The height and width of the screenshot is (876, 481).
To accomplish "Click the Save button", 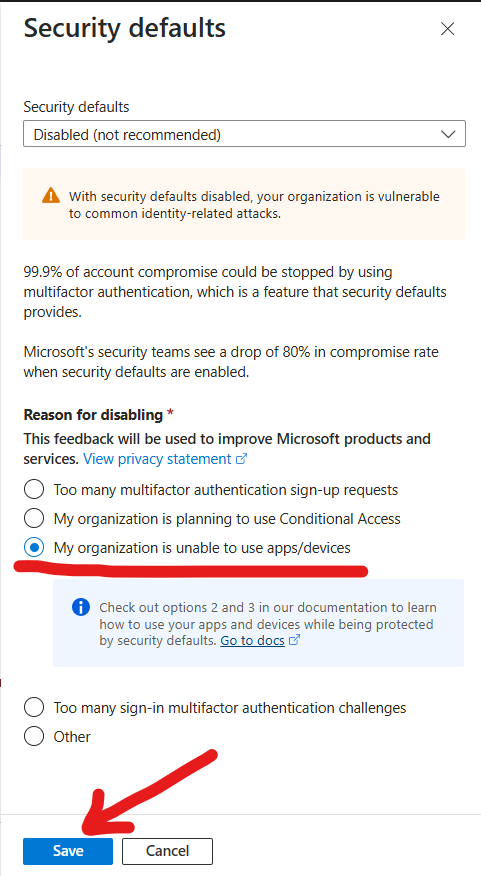I will [68, 851].
